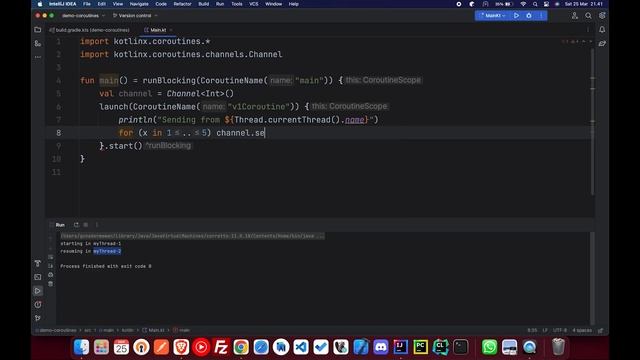Viewport: 640px width, 360px height.
Task: Click line number 8 in the gutter
Action: [58, 133]
